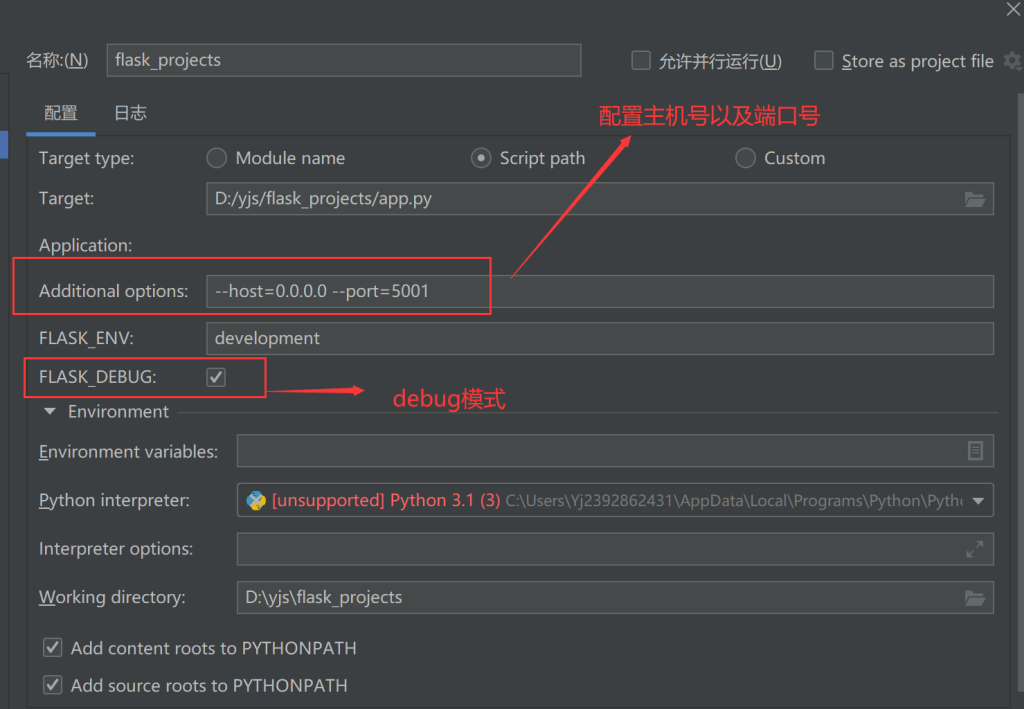Viewport: 1024px width, 709px height.
Task: Select the Module name radio button
Action: [x=216, y=158]
